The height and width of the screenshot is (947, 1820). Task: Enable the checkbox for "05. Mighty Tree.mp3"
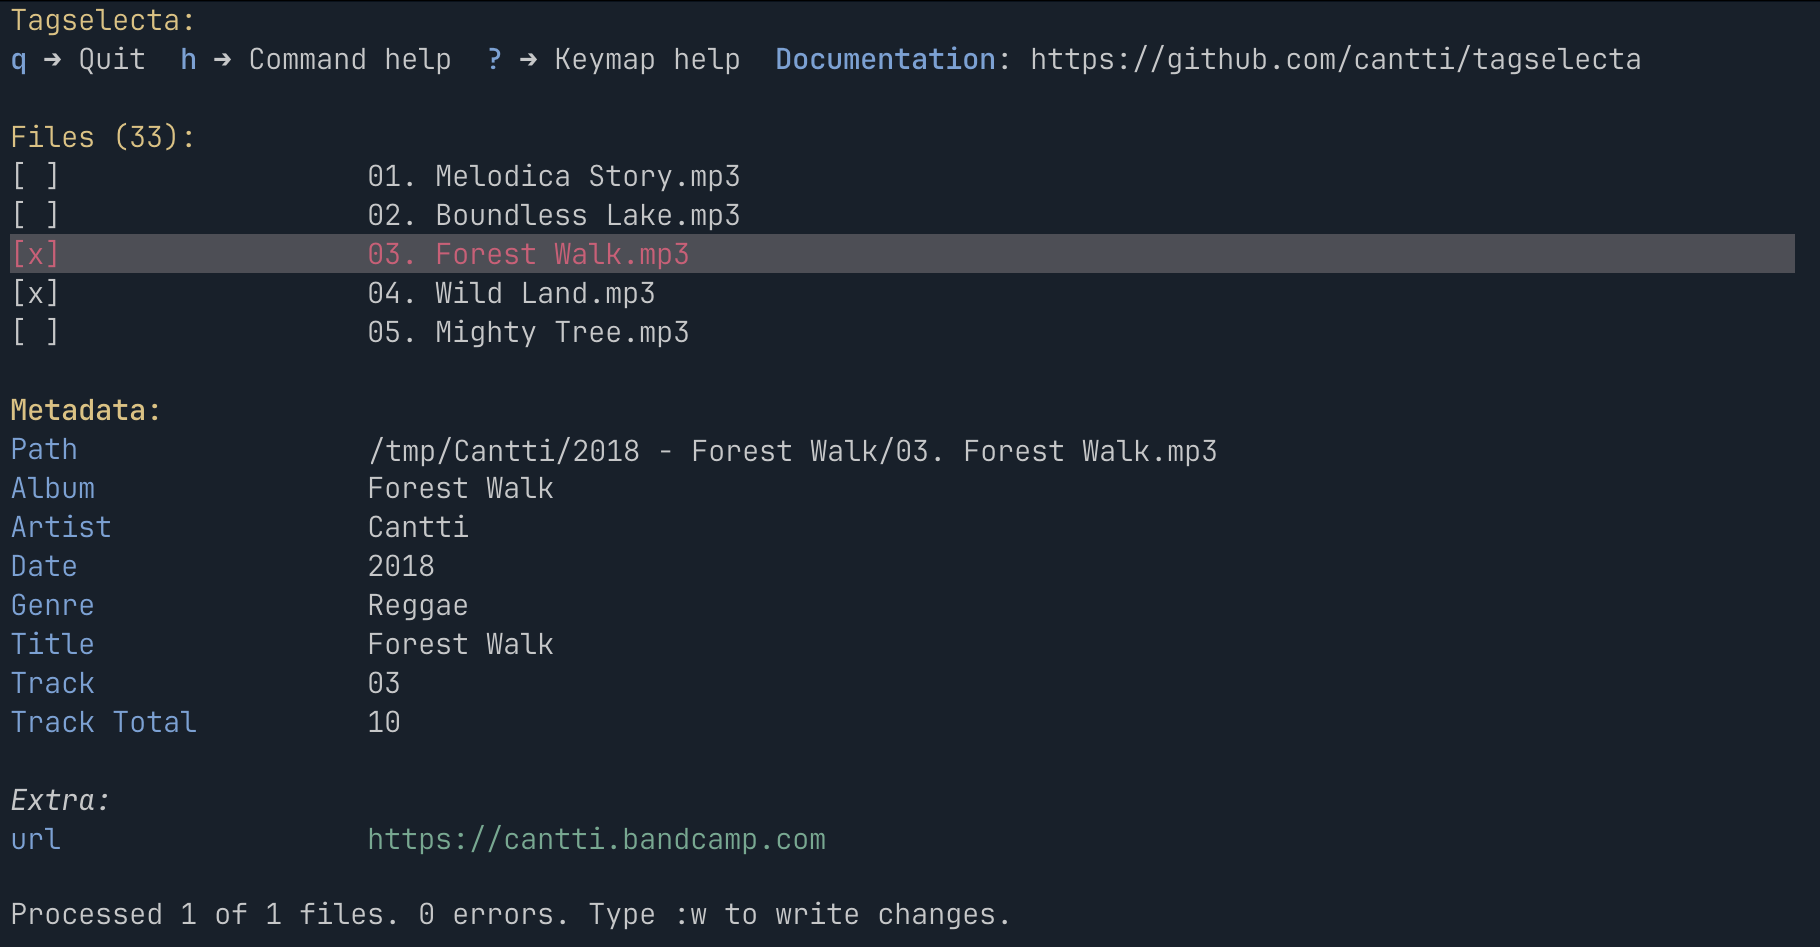point(35,332)
